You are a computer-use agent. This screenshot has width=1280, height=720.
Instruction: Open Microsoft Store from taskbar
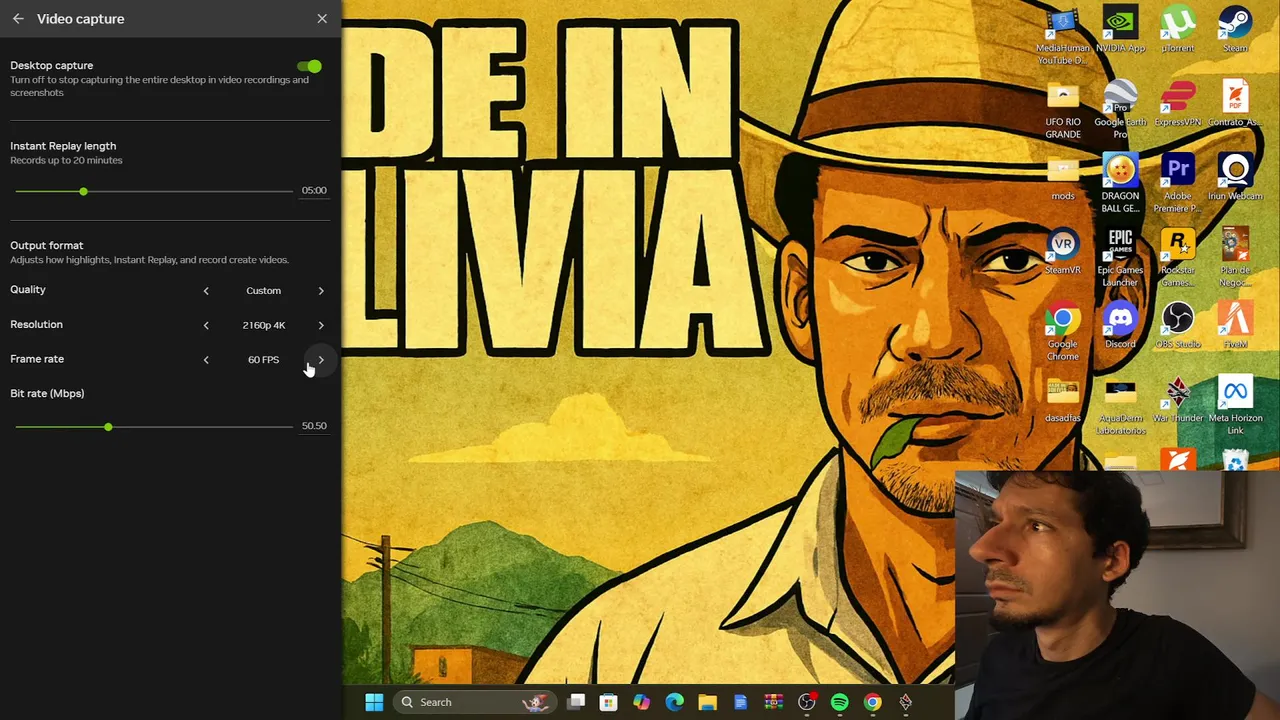(608, 703)
